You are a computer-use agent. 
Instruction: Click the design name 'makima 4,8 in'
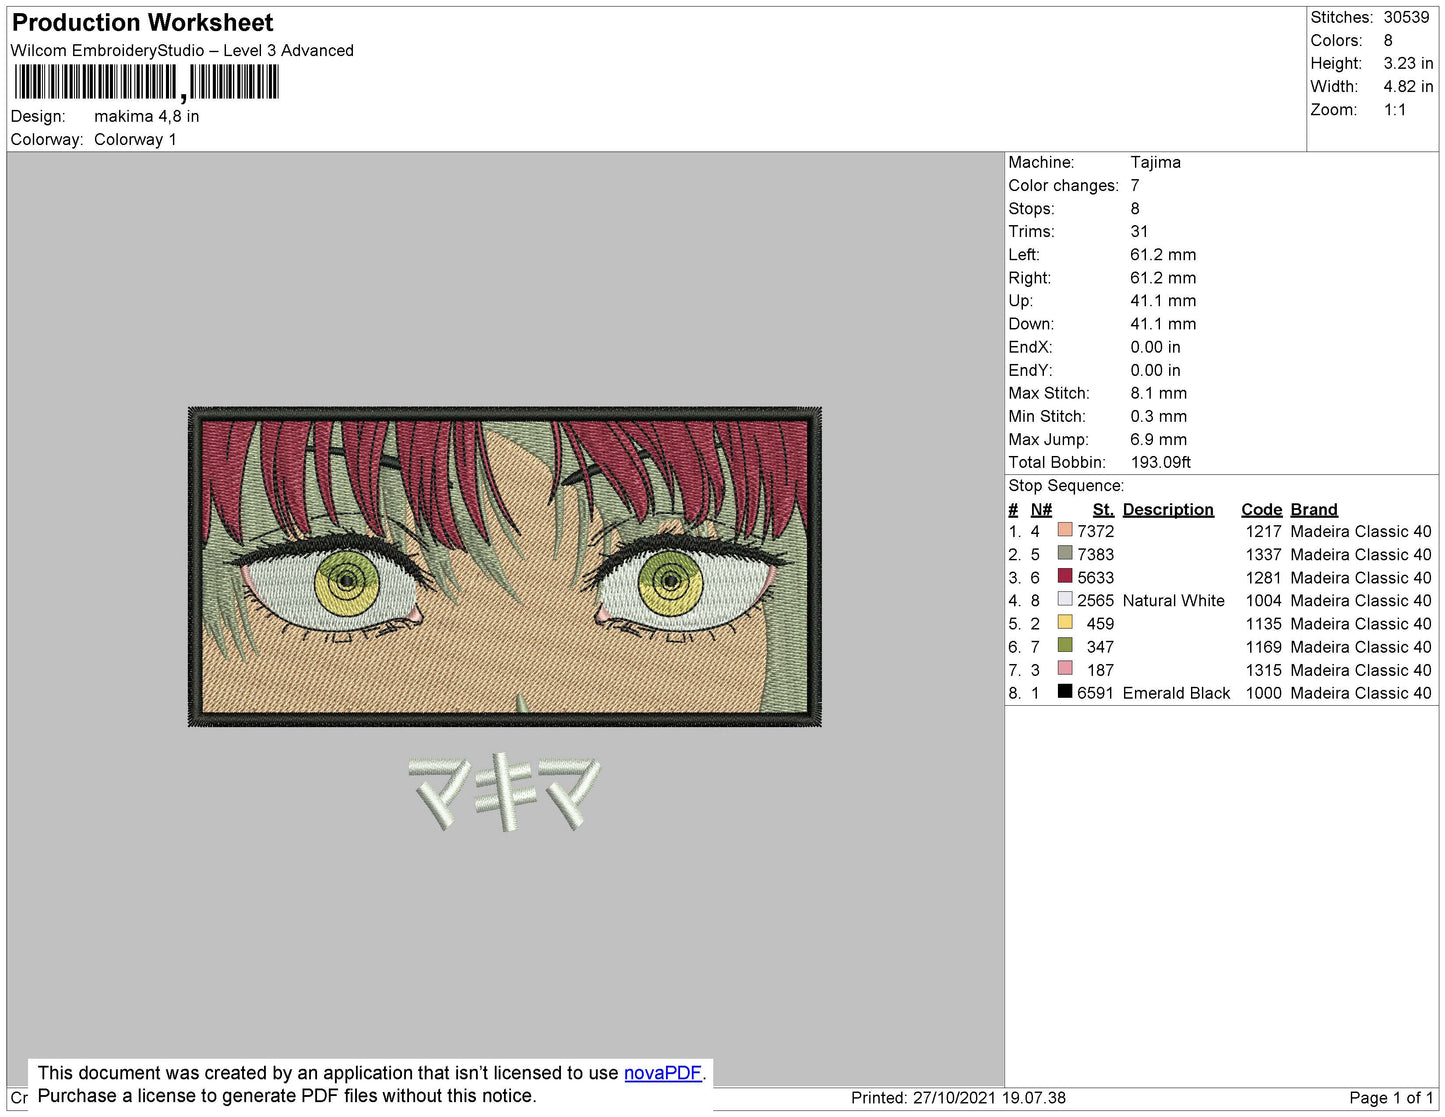[x=147, y=116]
